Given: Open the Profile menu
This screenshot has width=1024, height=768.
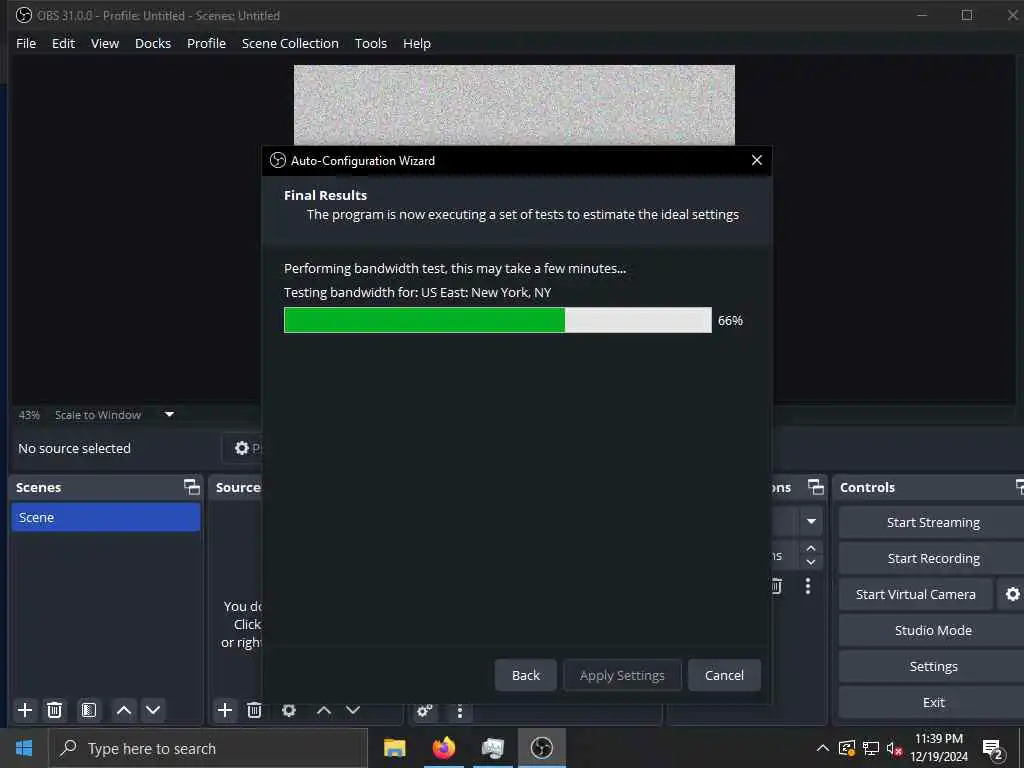Looking at the screenshot, I should (x=206, y=43).
